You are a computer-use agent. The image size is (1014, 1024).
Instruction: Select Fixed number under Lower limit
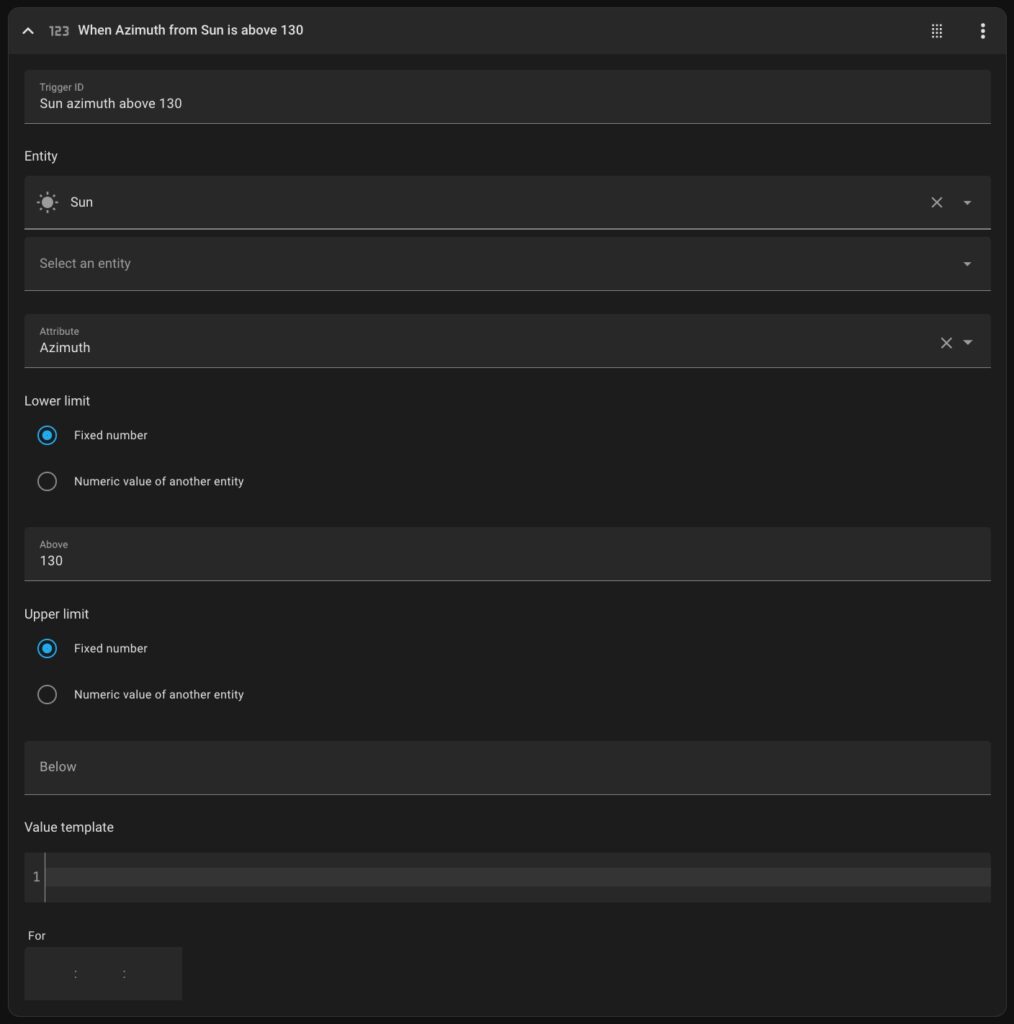pos(47,436)
